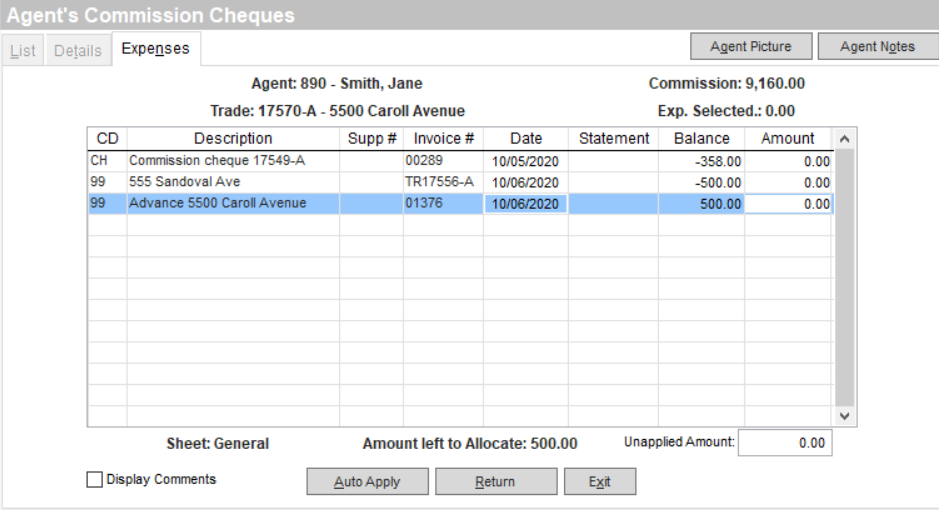Click the Agent Picture button
This screenshot has width=939, height=511.
750,46
